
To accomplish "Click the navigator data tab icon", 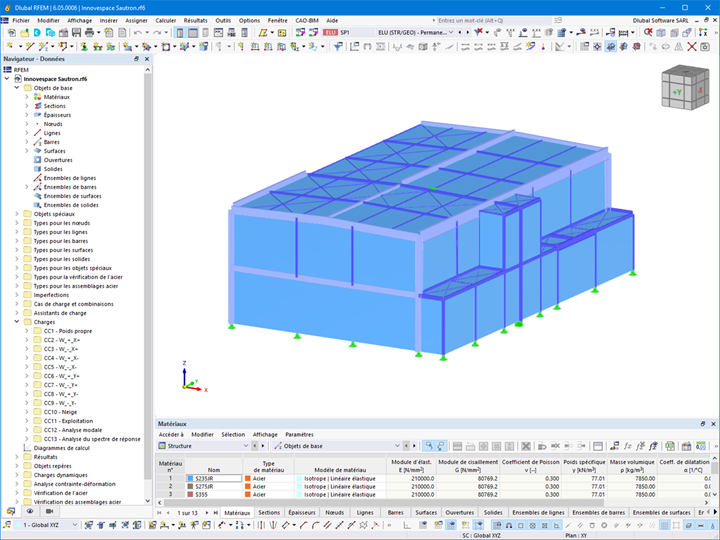I will click(x=11, y=511).
